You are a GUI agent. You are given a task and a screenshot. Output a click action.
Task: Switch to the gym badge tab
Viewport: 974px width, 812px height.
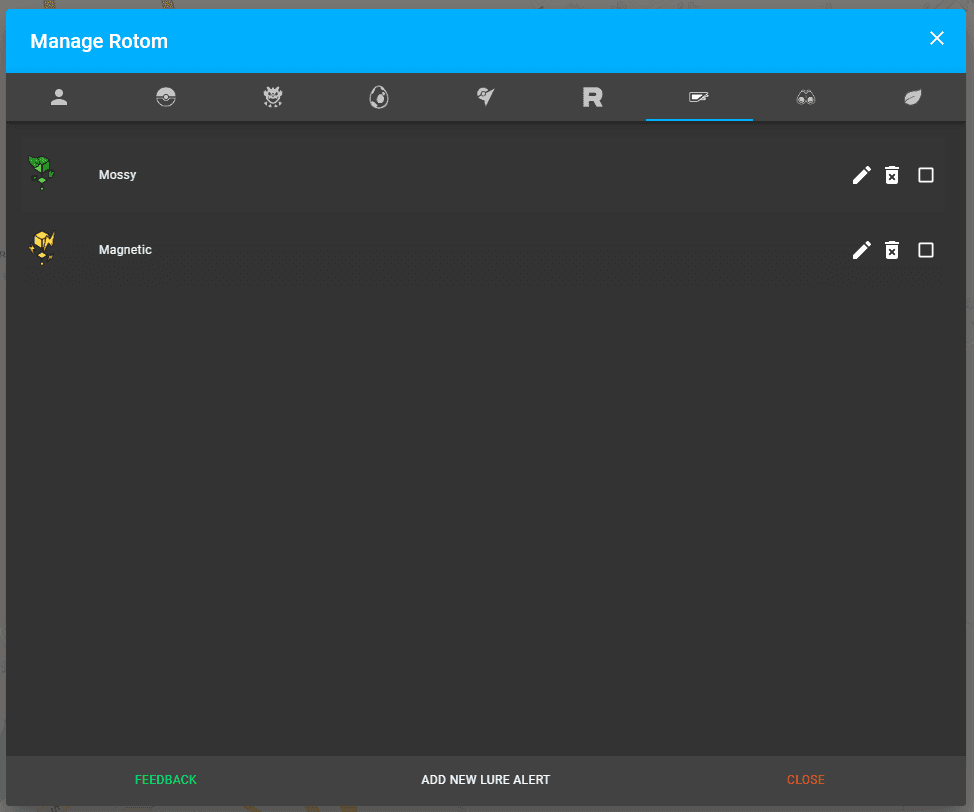click(x=486, y=97)
